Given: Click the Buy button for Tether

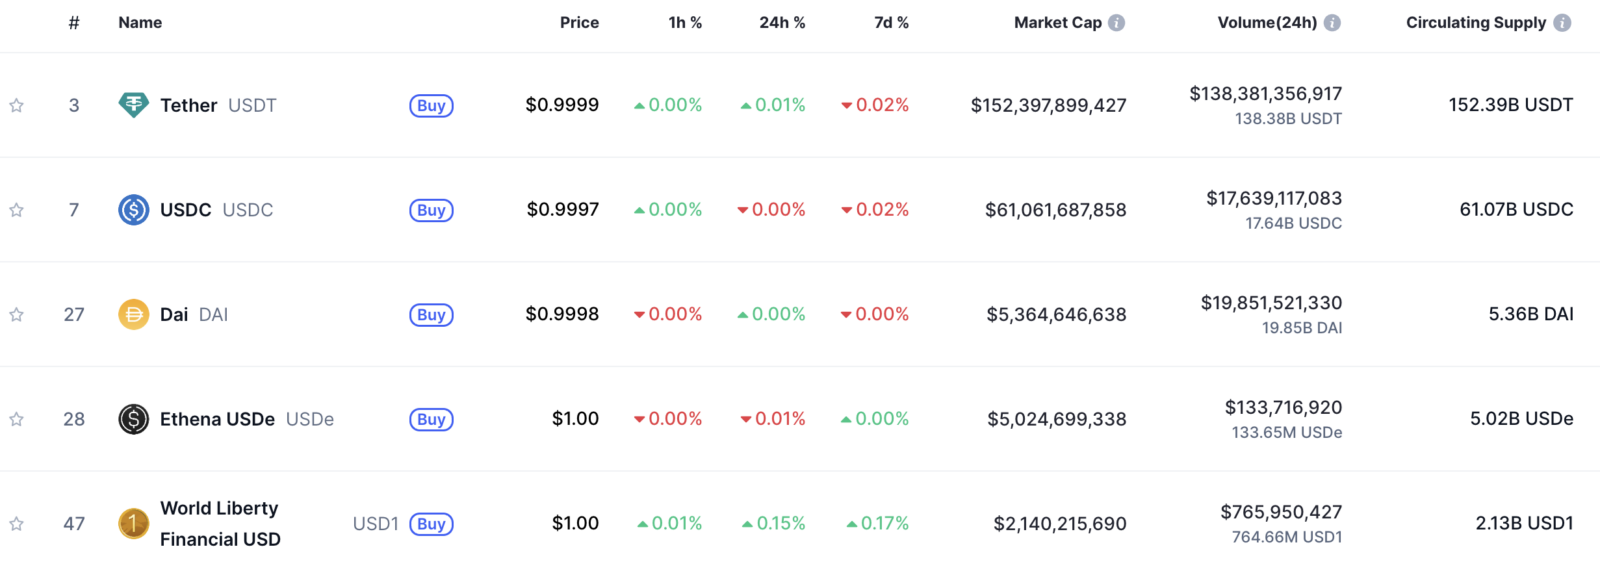Looking at the screenshot, I should (x=431, y=105).
